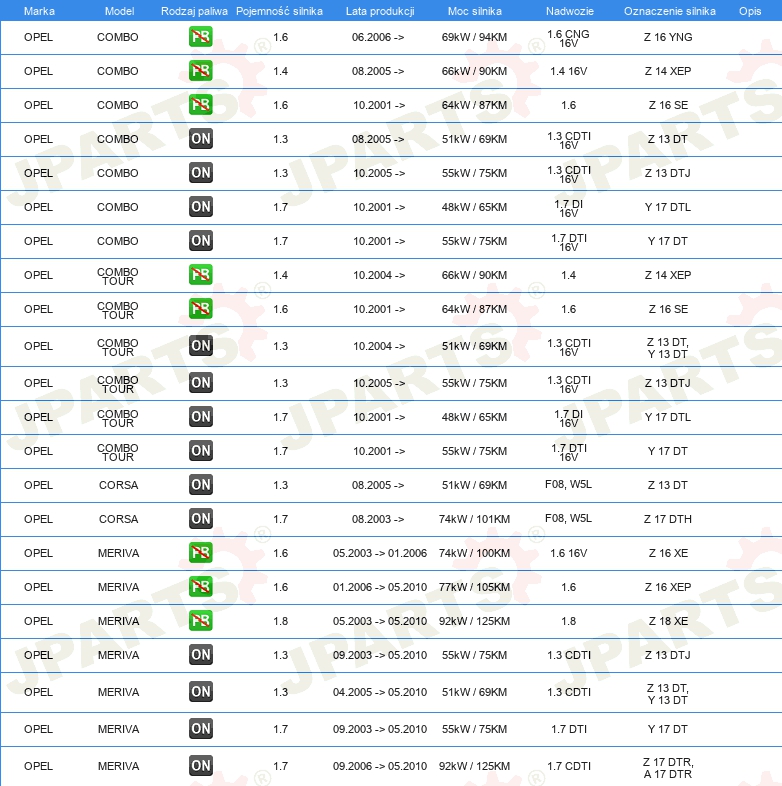Viewport: 782px width, 786px height.
Task: Select the date range 04.2005 -> 05.2010
Action: point(380,692)
